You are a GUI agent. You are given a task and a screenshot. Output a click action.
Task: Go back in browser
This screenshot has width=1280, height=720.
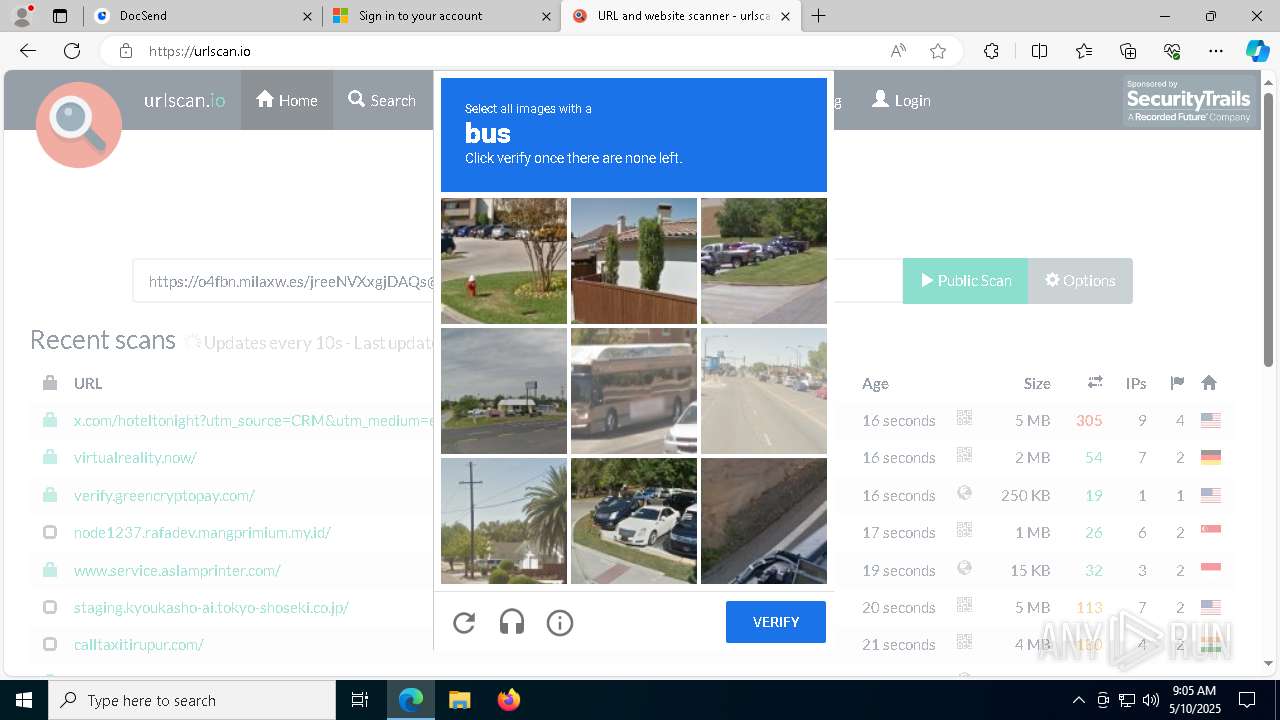pyautogui.click(x=28, y=51)
